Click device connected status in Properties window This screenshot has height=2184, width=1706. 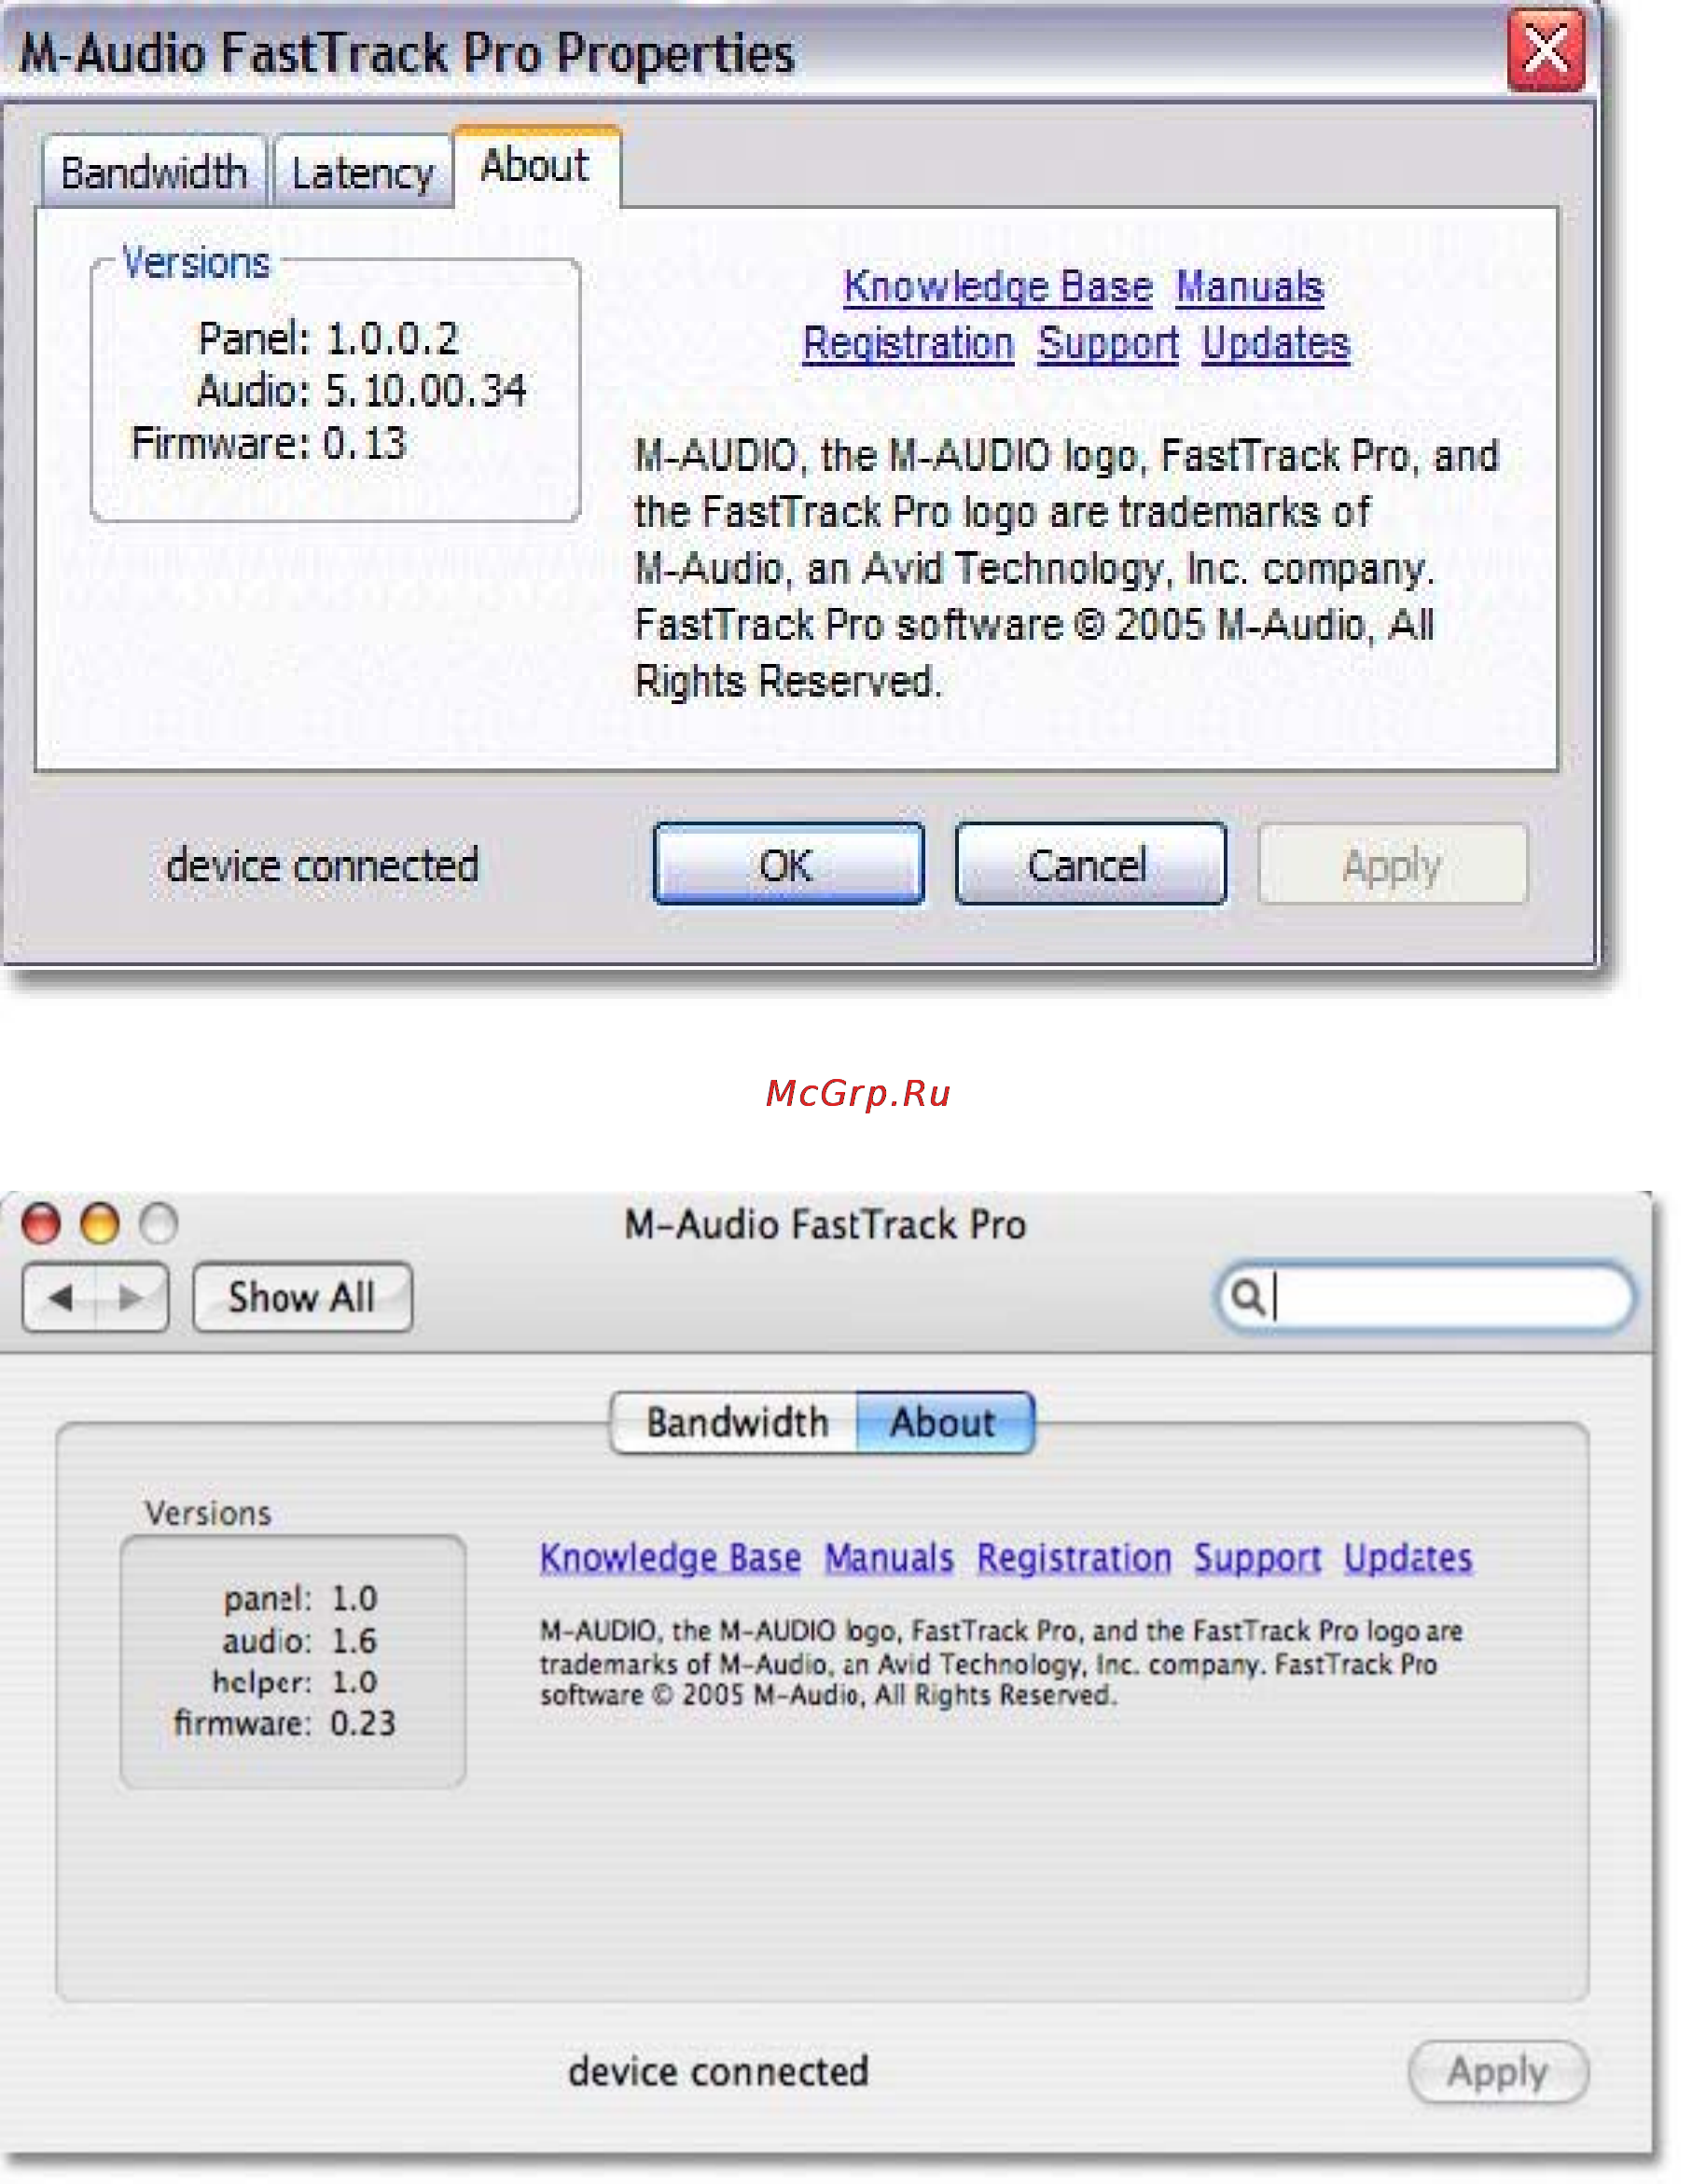(322, 865)
